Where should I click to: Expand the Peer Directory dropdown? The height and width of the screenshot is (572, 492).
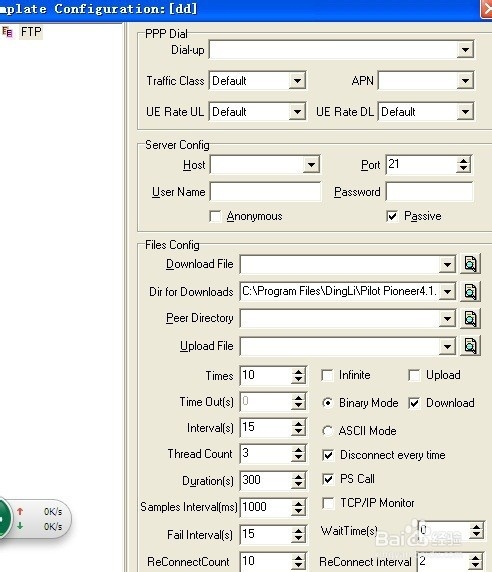[x=447, y=318]
